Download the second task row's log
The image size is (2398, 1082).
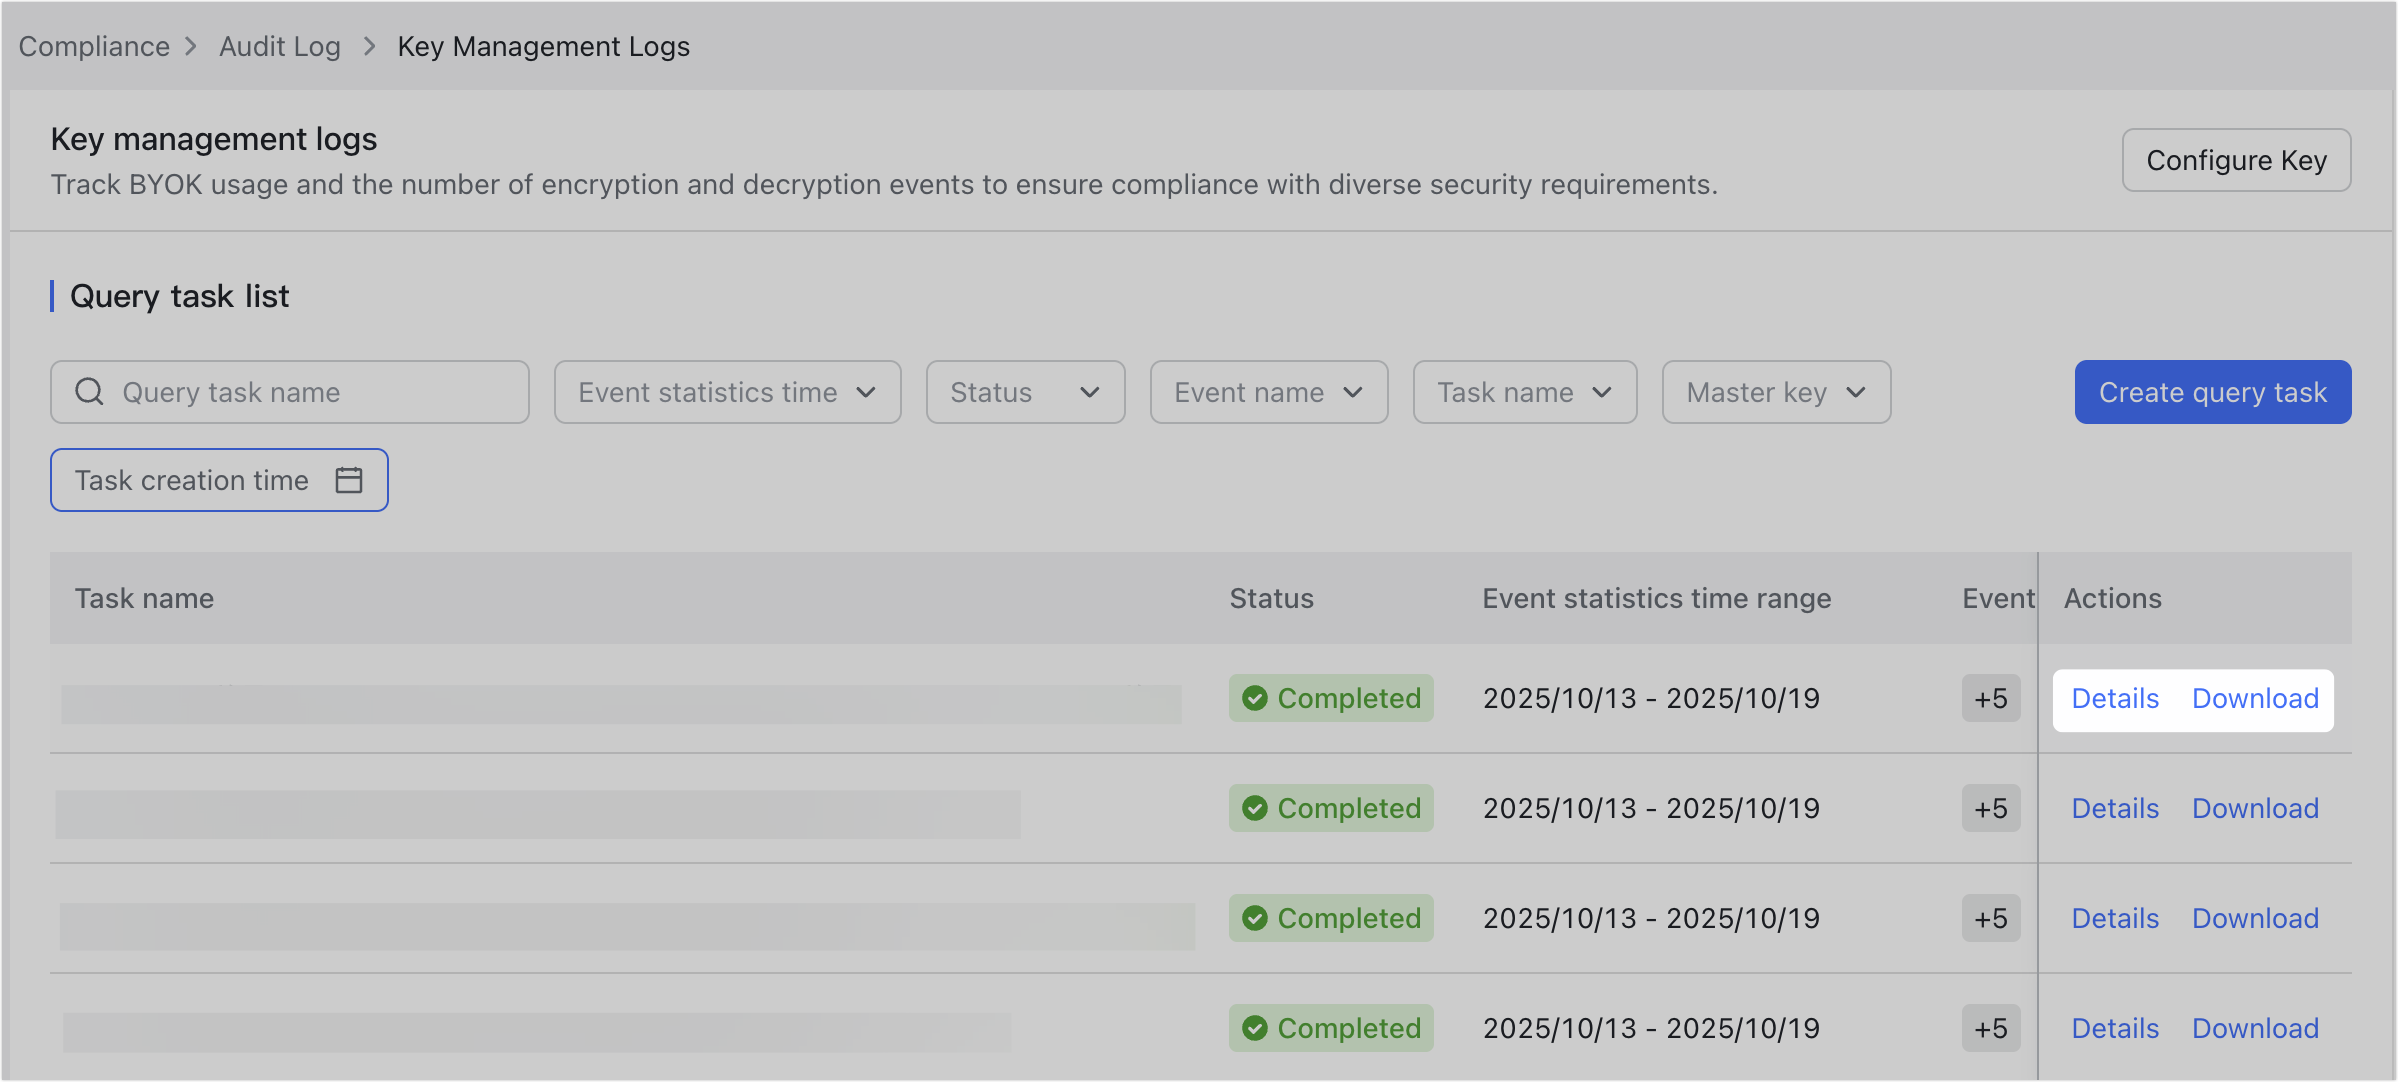(2256, 808)
